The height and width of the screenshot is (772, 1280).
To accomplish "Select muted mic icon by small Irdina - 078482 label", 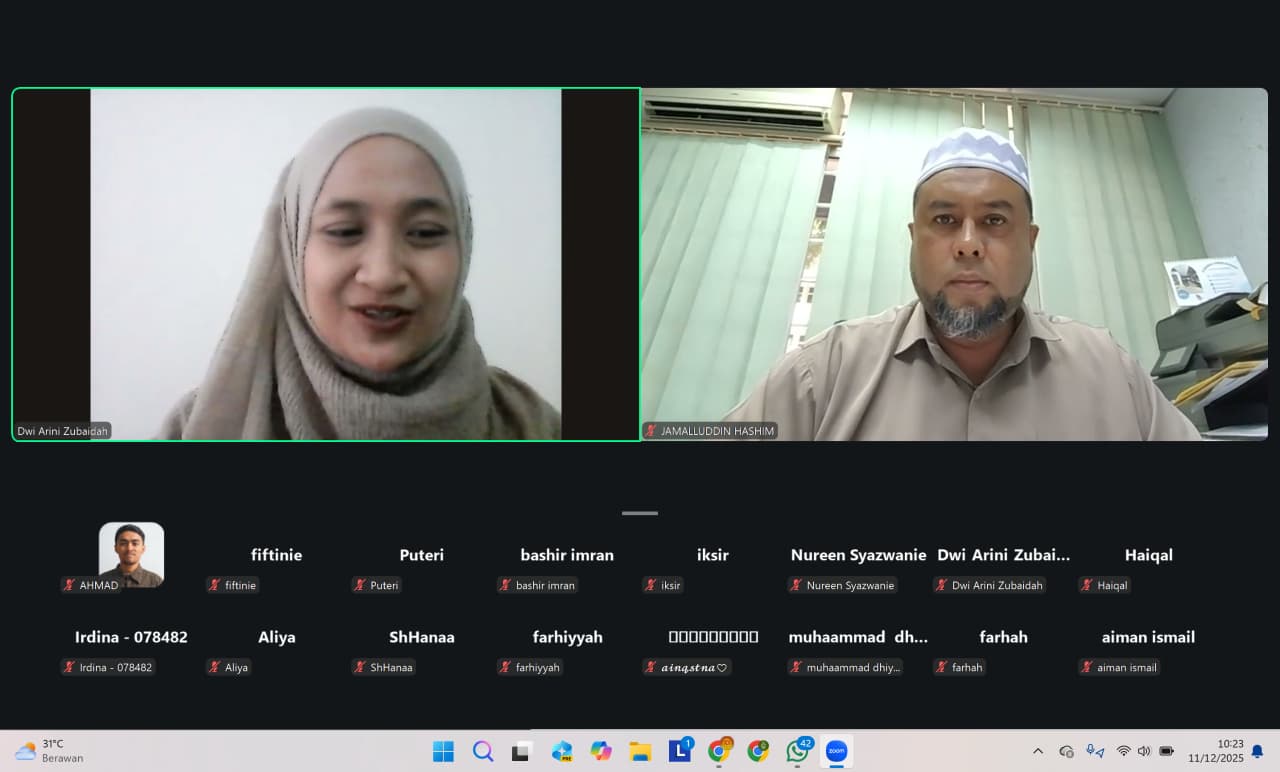I will point(70,667).
